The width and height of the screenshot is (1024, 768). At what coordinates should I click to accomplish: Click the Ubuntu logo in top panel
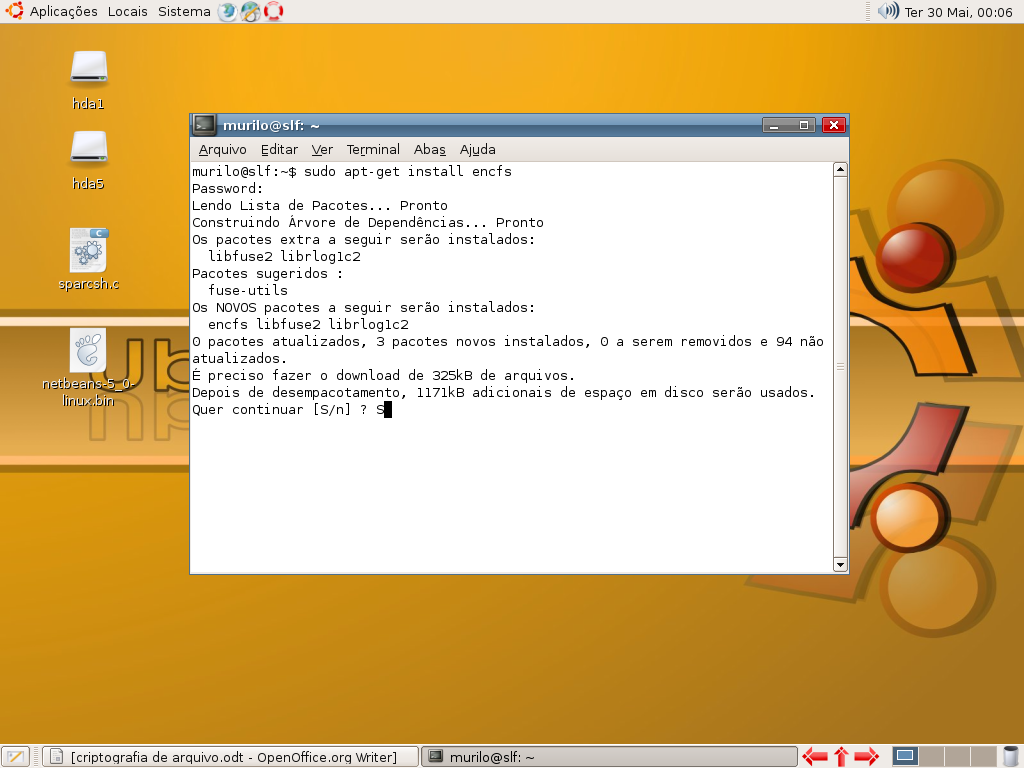pyautogui.click(x=14, y=11)
